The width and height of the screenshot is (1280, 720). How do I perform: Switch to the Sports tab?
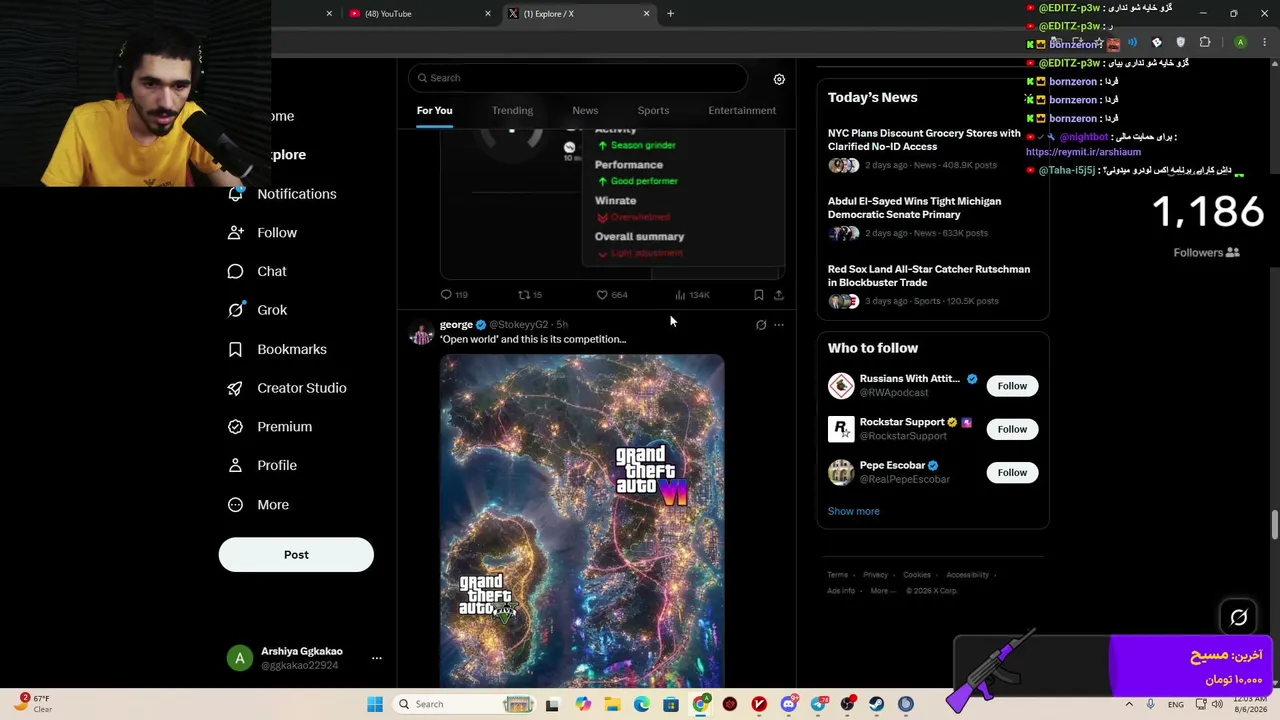[653, 110]
